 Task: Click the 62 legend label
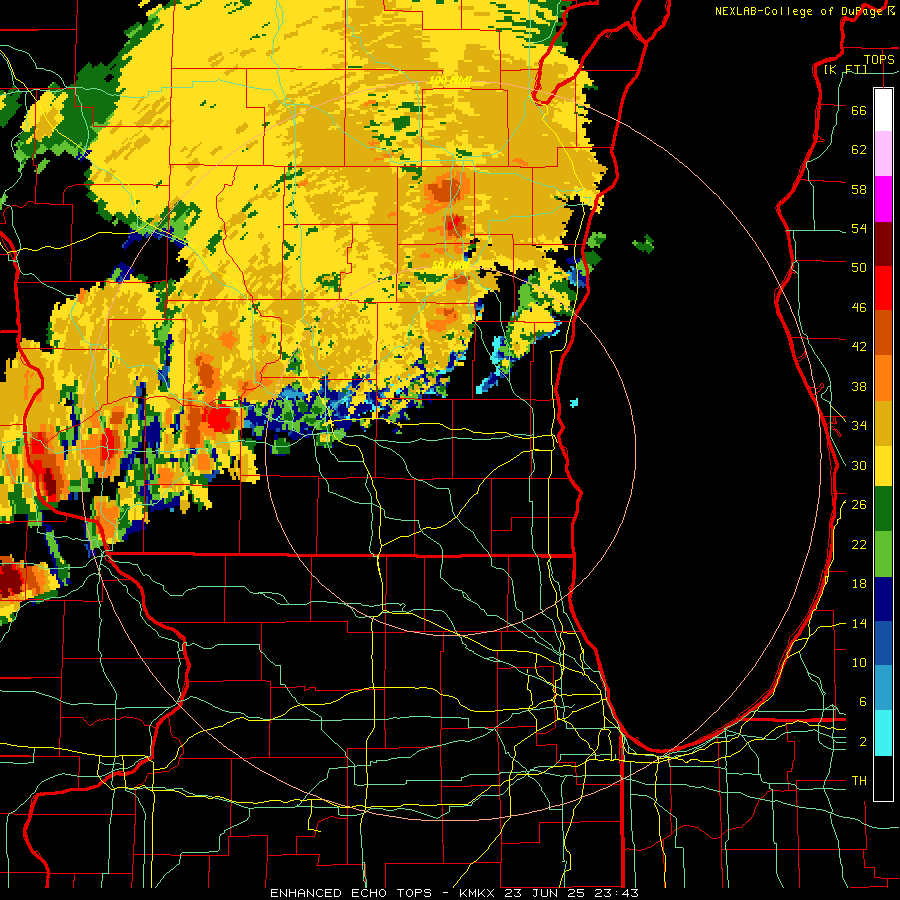(859, 150)
